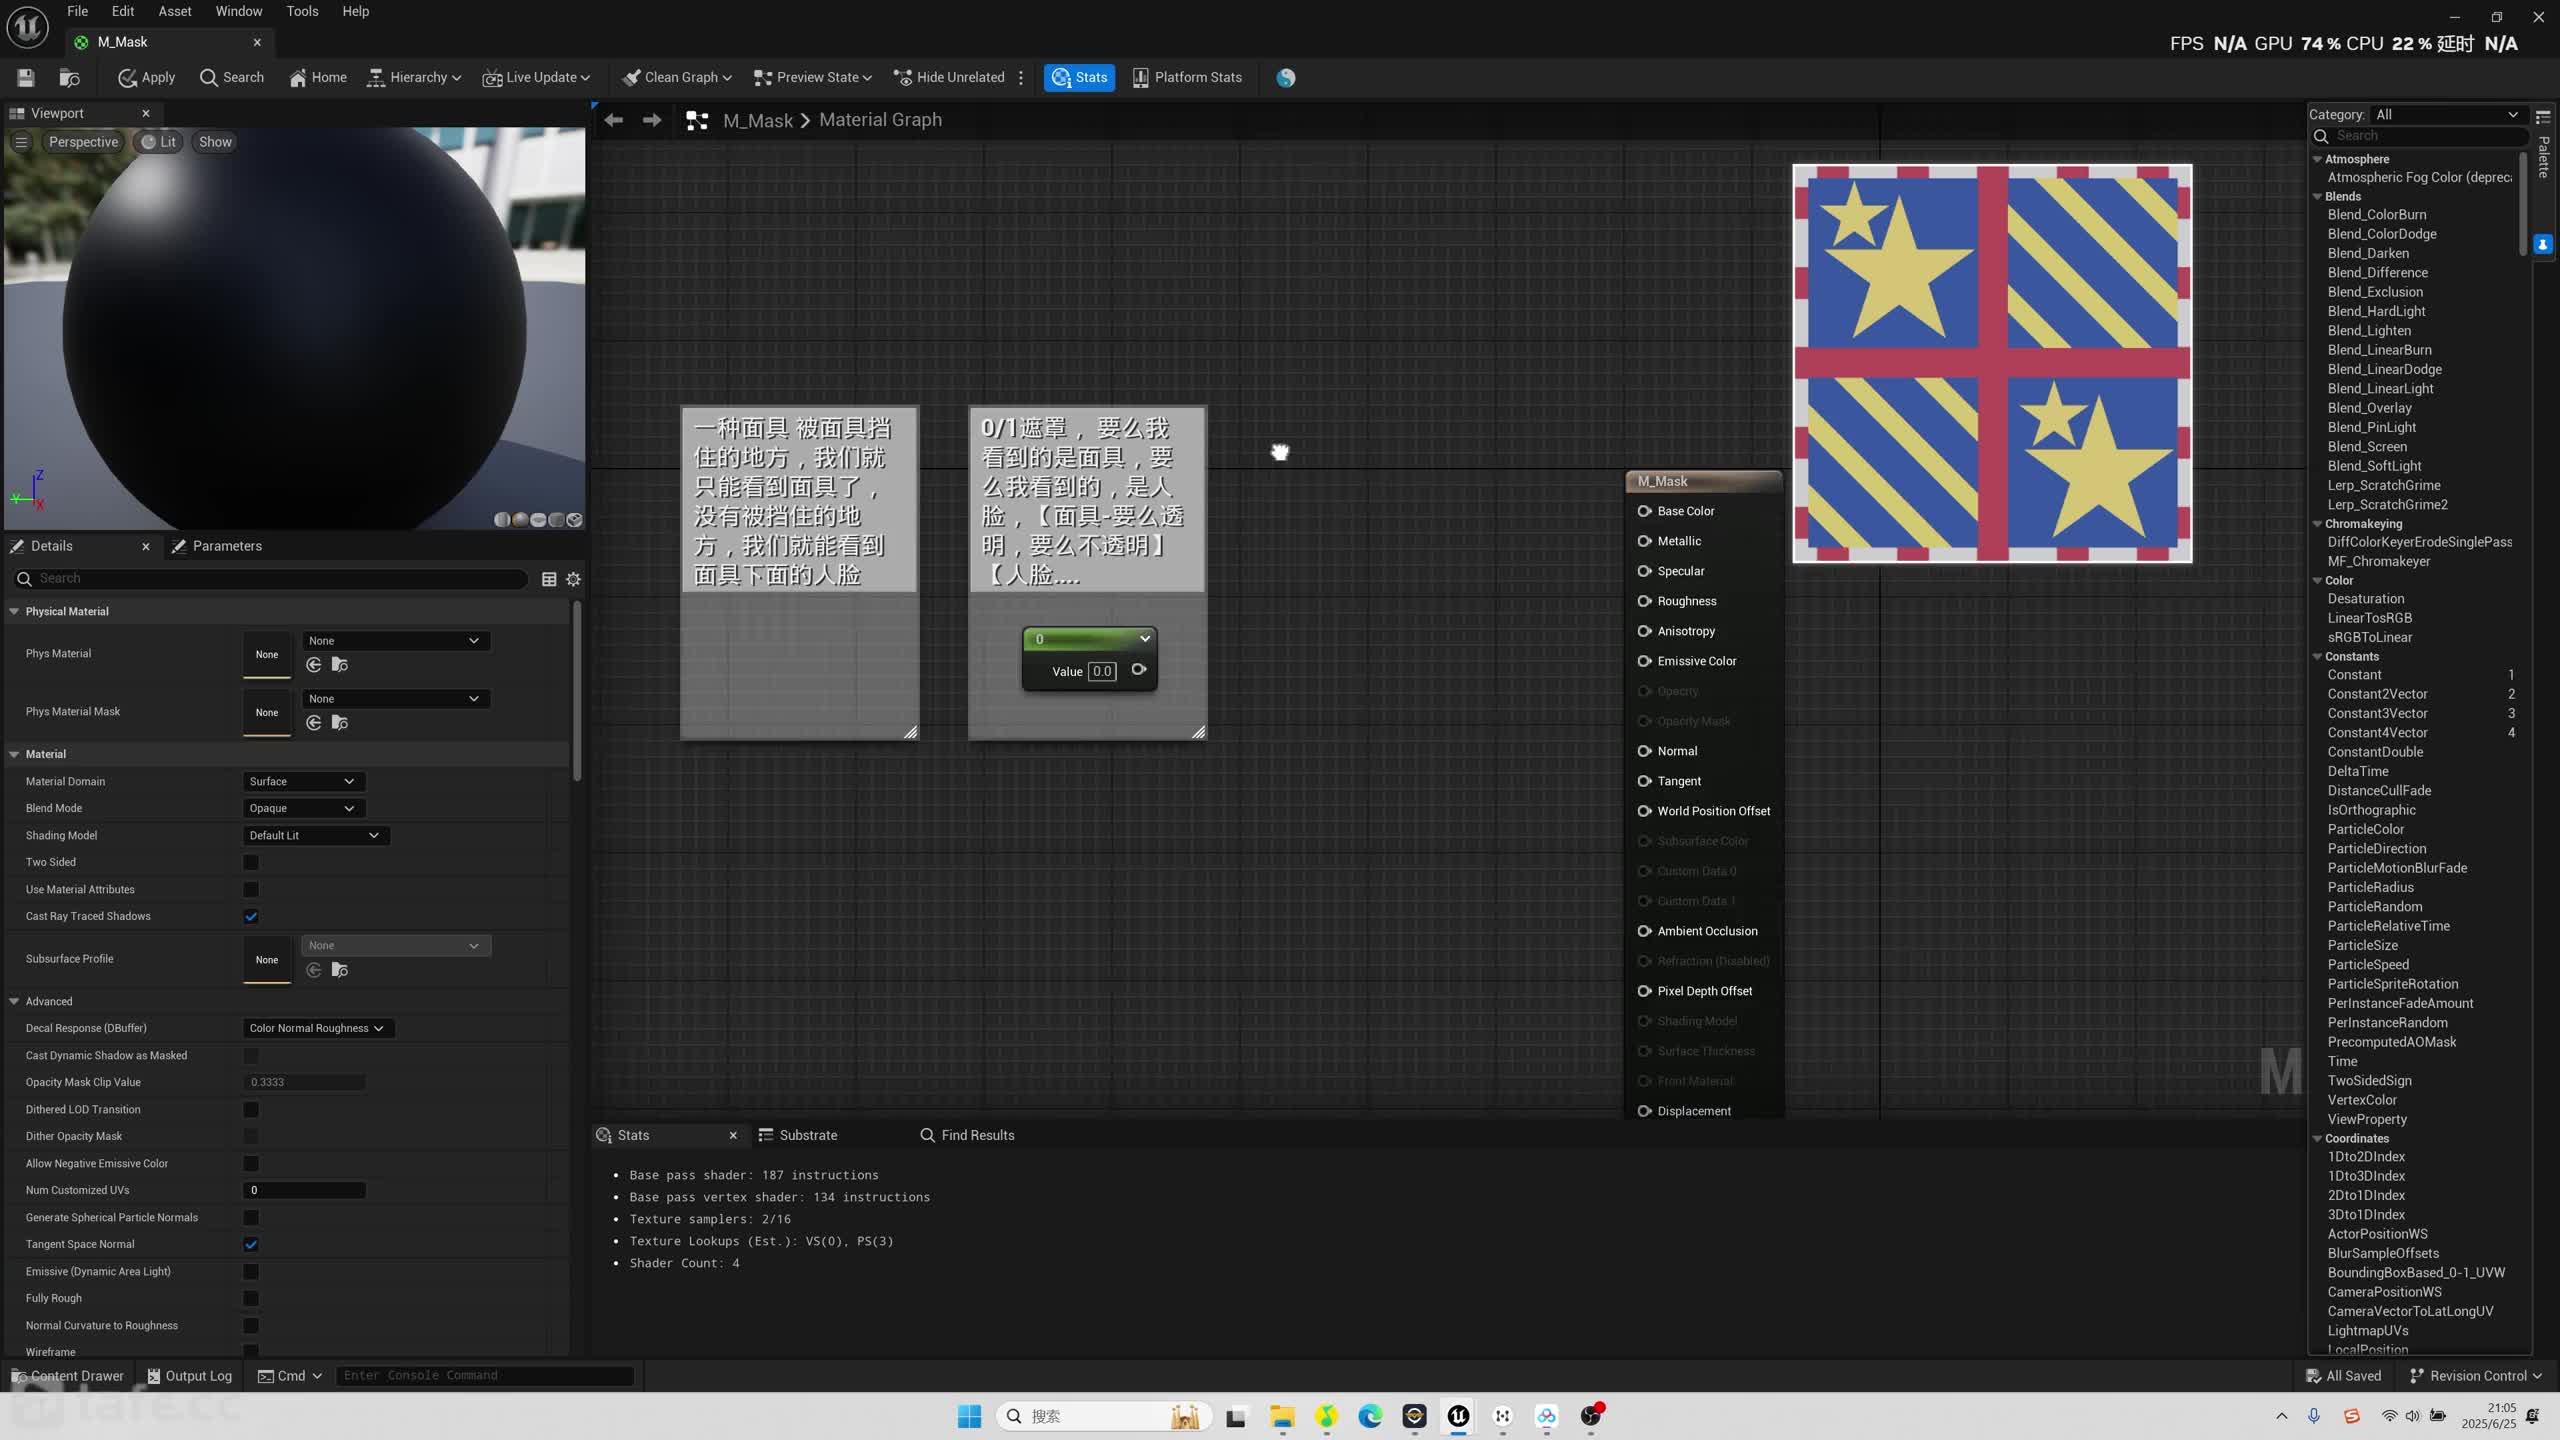Click the Constant node output pin

(1138, 670)
